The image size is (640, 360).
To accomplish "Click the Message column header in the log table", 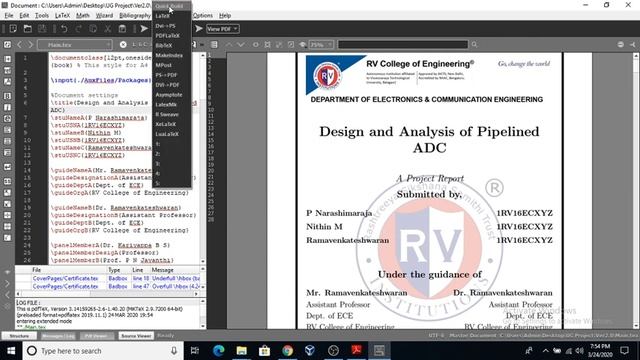I will click(175, 270).
